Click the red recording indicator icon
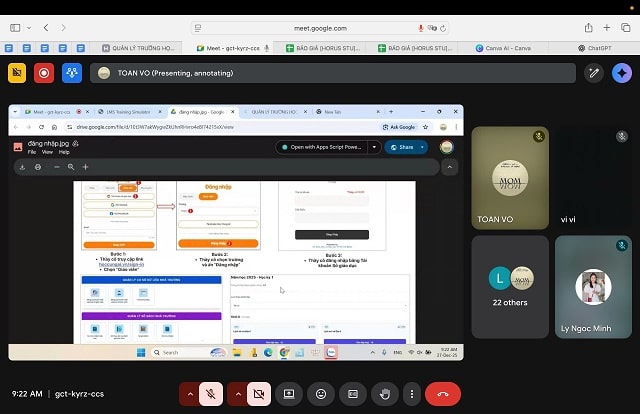Viewport: 640px width, 414px height. [x=44, y=72]
